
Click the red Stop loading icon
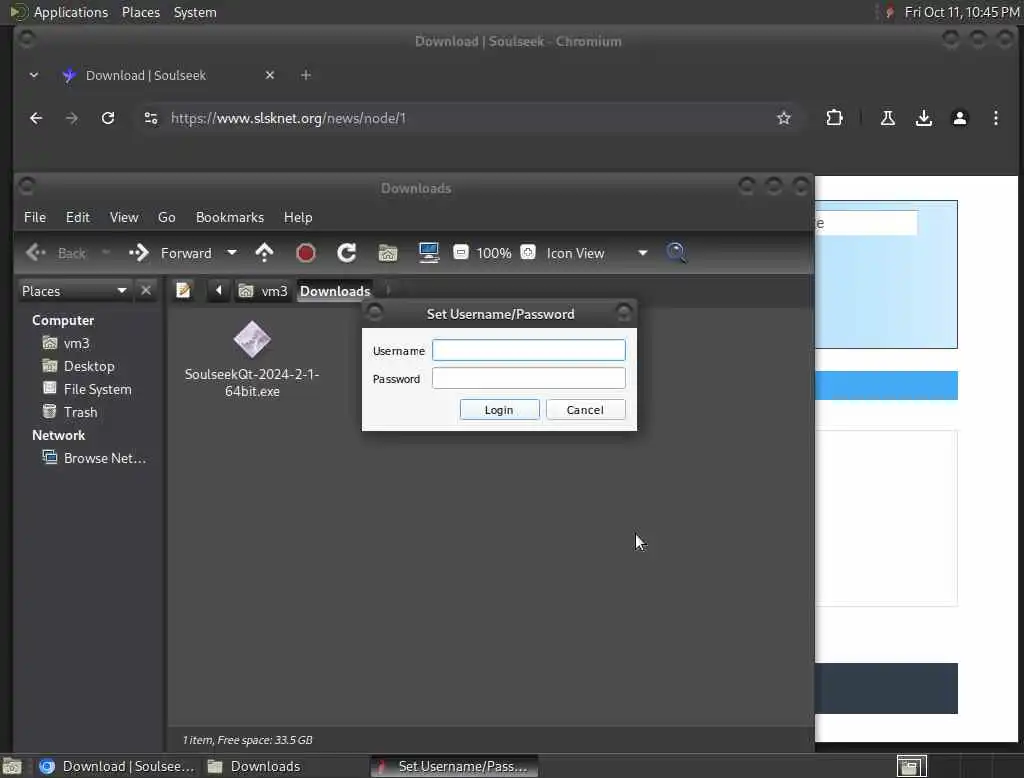coord(306,253)
